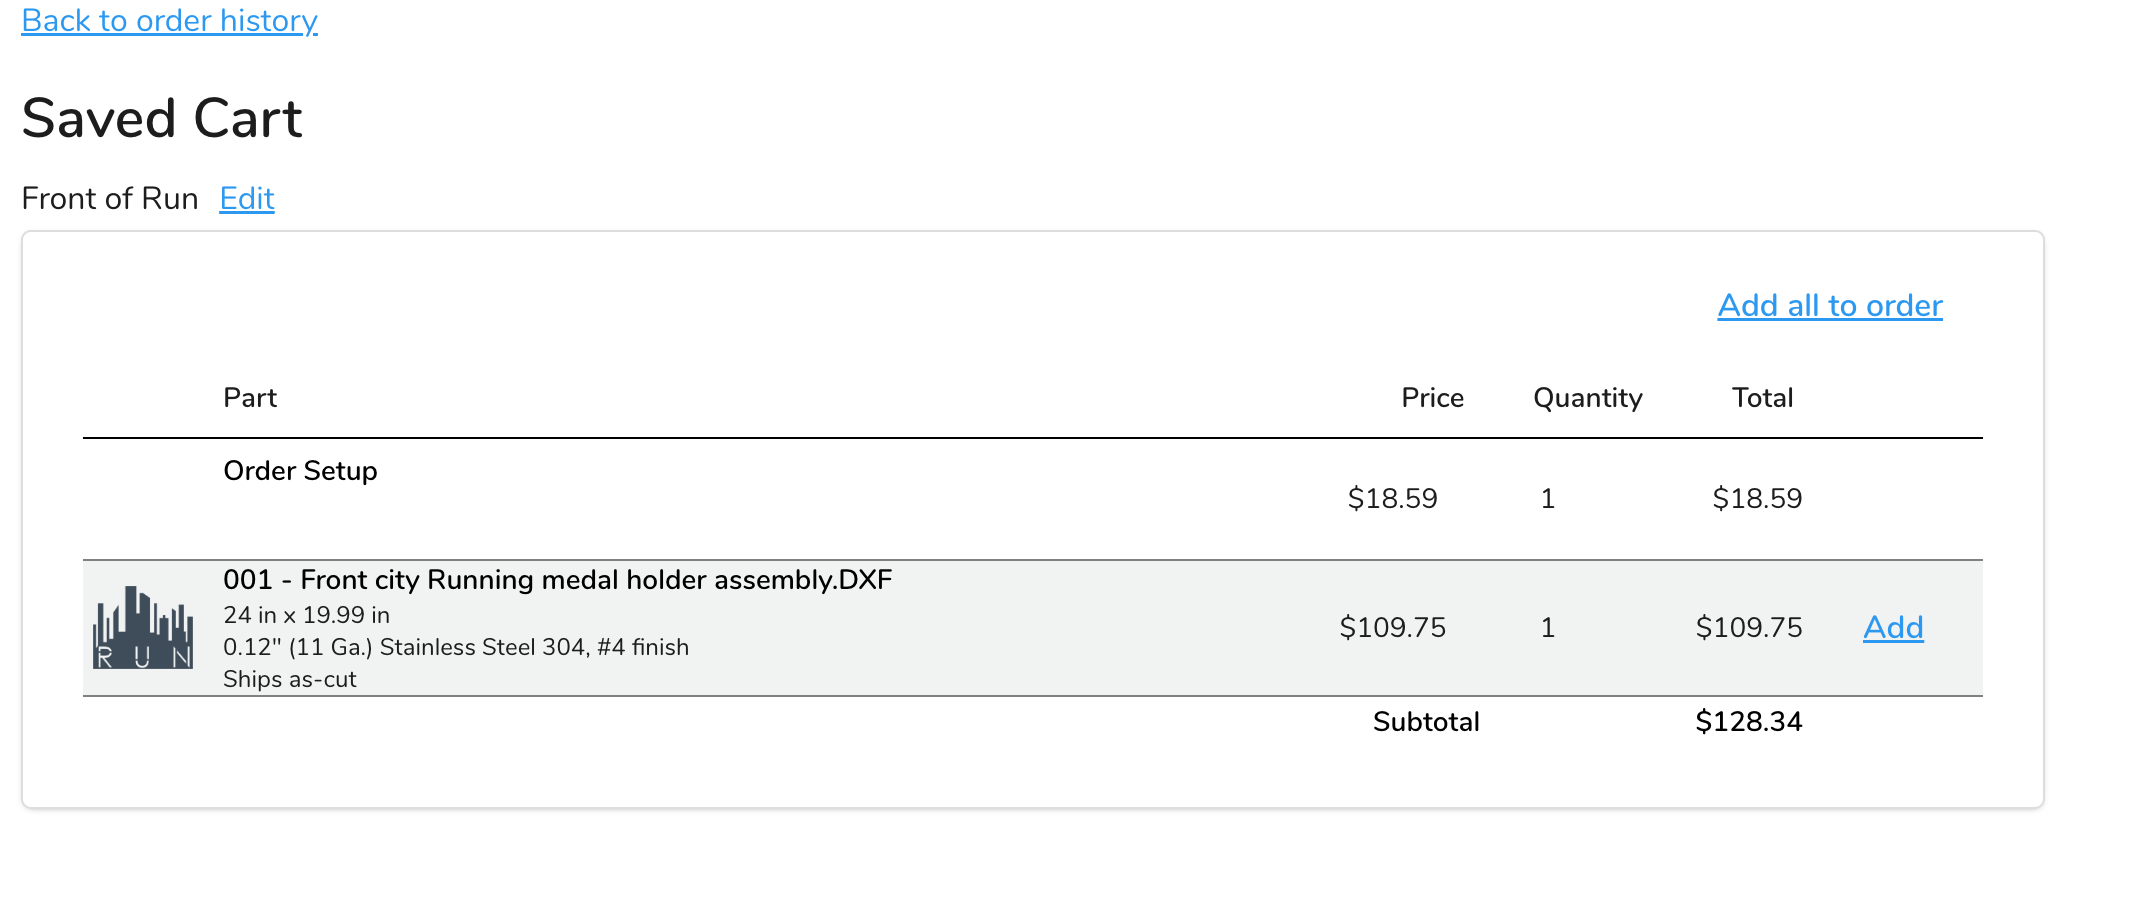2156x918 pixels.
Task: Click the medal holder assembly.DXF file name
Action: pyautogui.click(x=558, y=579)
